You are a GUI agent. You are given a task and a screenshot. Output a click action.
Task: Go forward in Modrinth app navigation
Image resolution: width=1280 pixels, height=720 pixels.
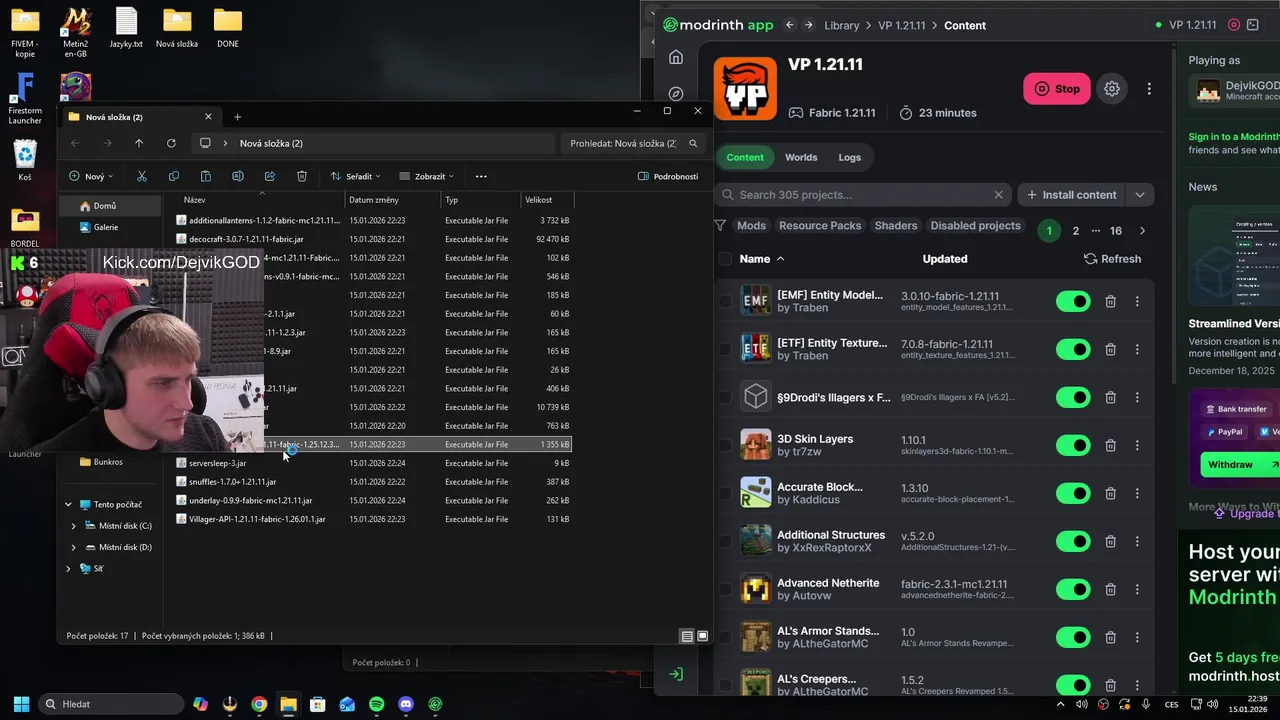pos(808,25)
